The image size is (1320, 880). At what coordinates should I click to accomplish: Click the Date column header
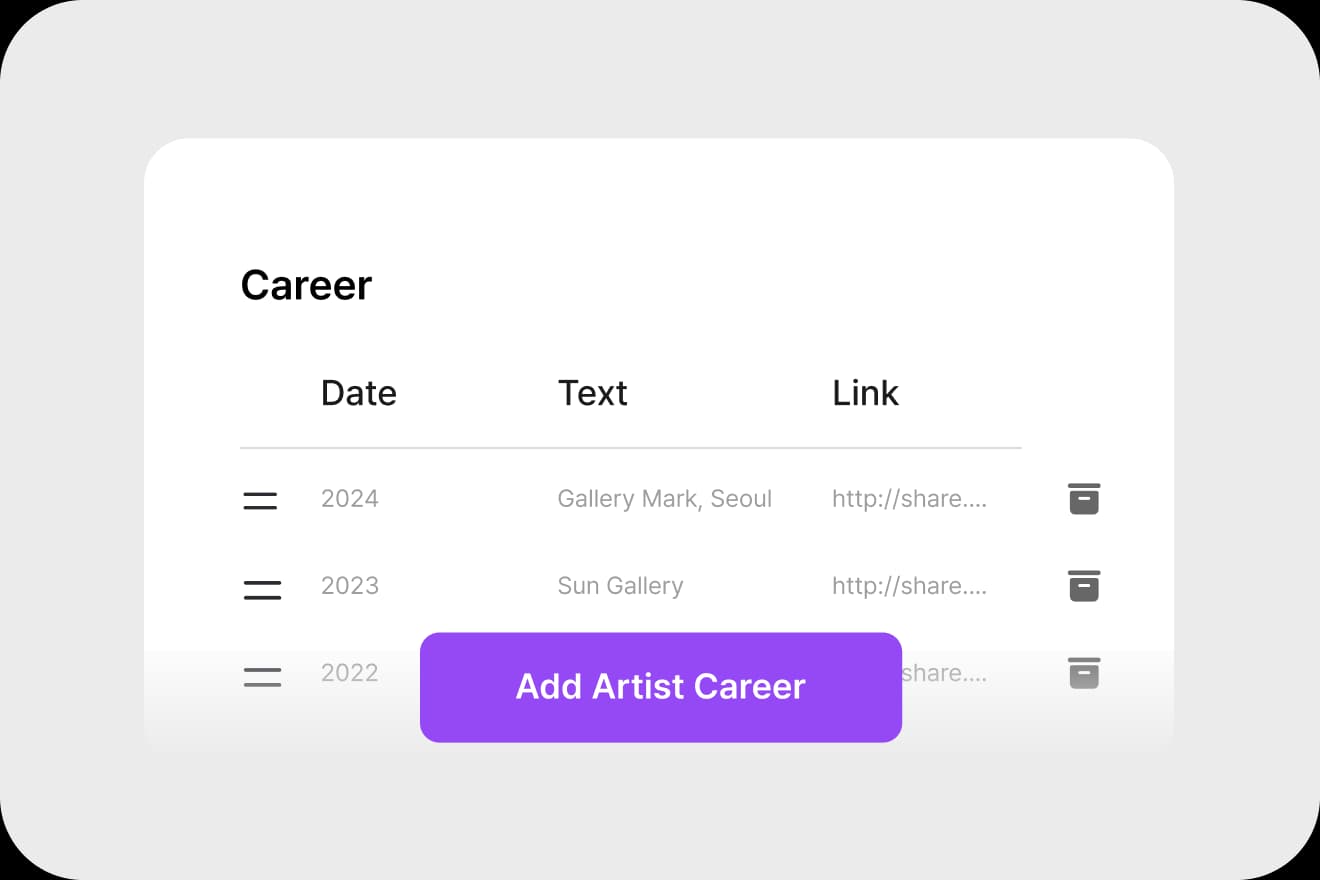point(358,393)
